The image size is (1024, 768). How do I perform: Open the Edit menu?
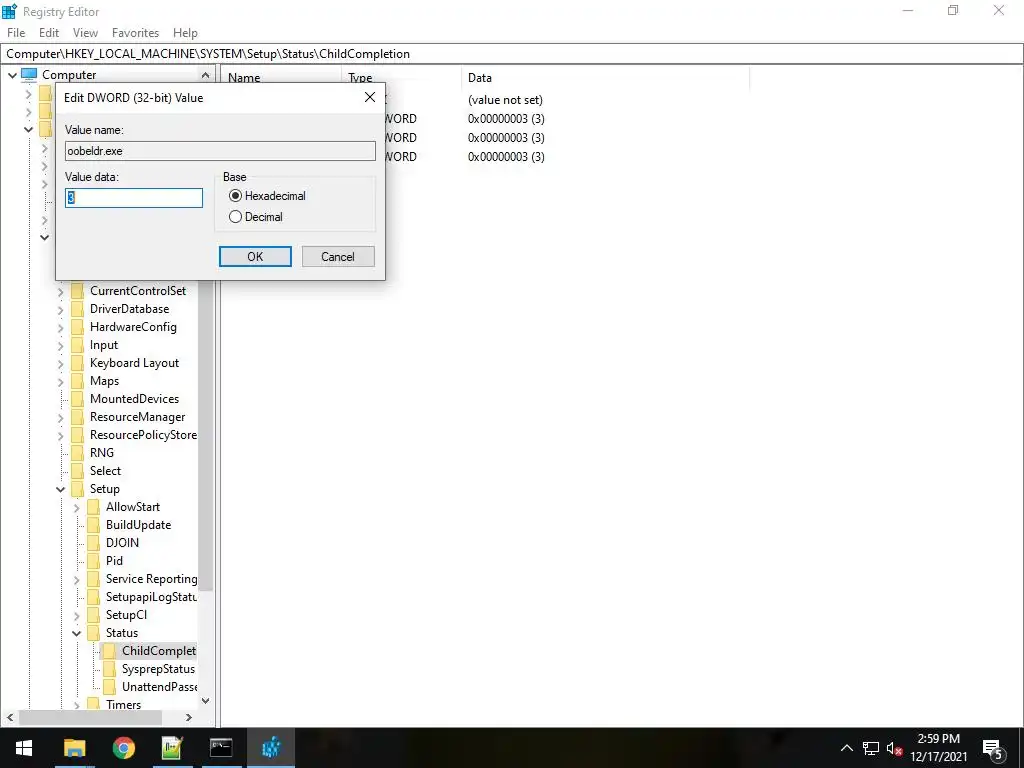click(x=49, y=33)
